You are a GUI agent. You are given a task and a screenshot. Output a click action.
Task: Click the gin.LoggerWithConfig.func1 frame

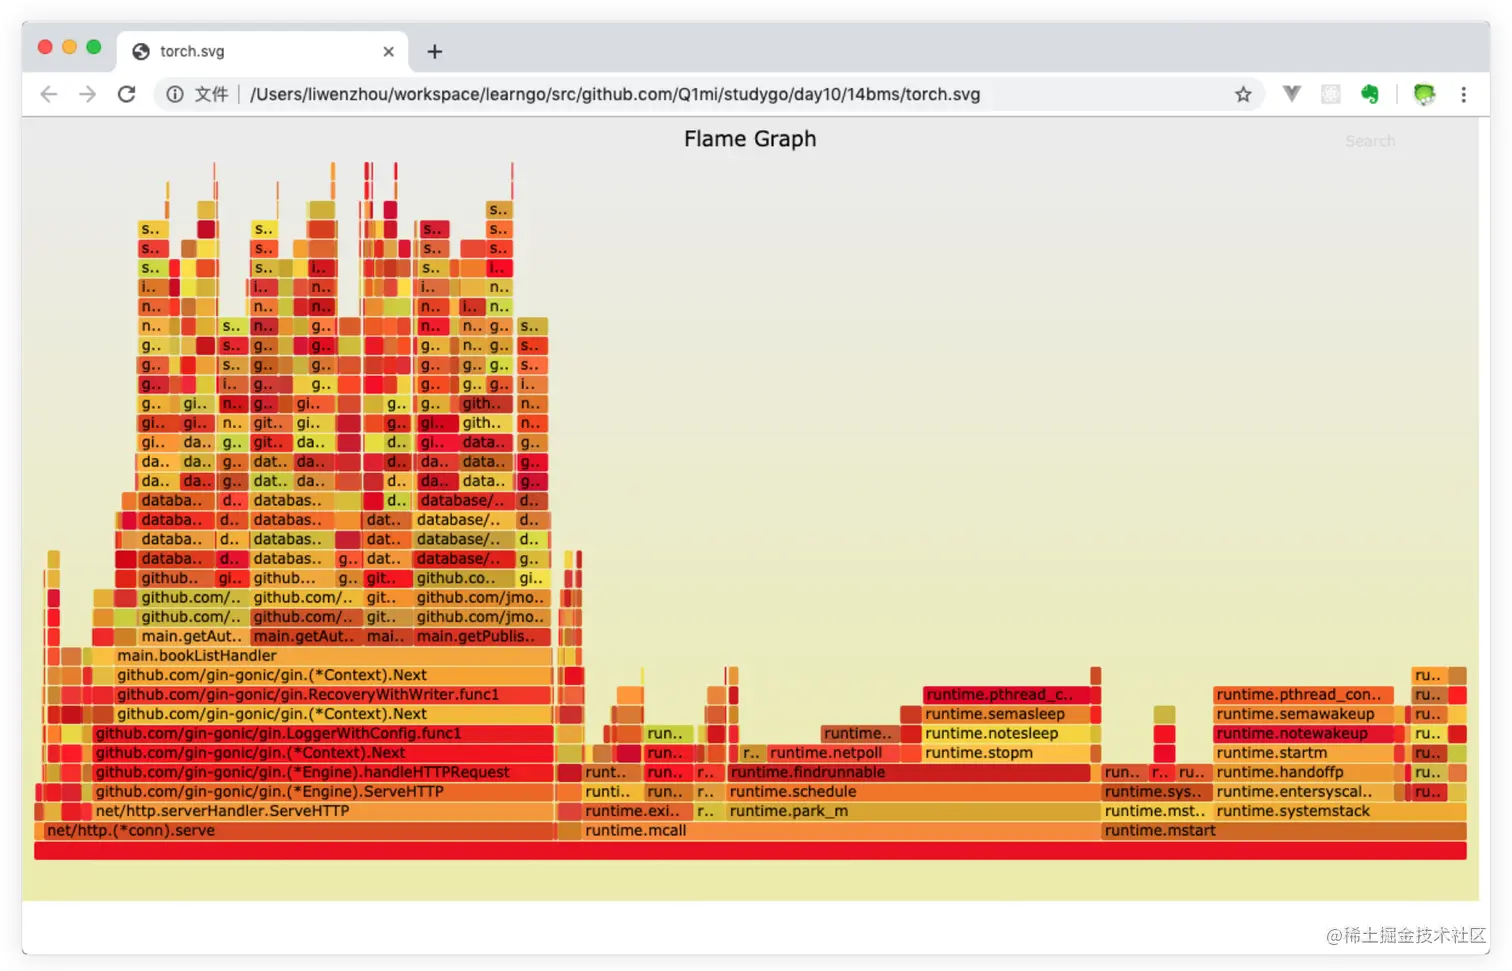point(323,733)
